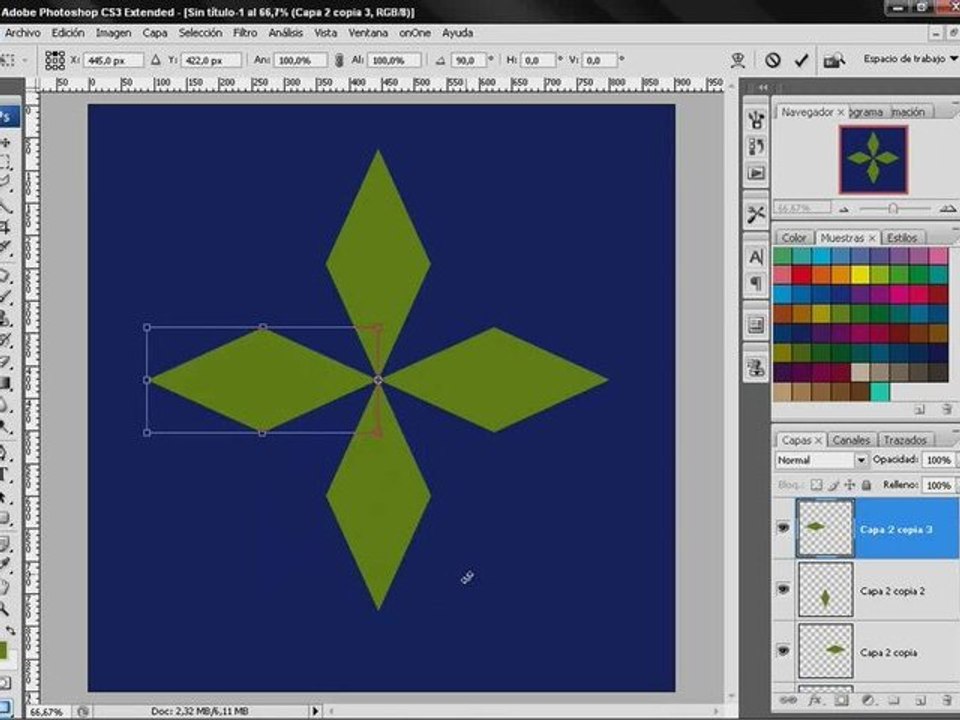960x720 pixels.
Task: Open Adobe Bridge from the options bar
Action: pyautogui.click(x=834, y=60)
